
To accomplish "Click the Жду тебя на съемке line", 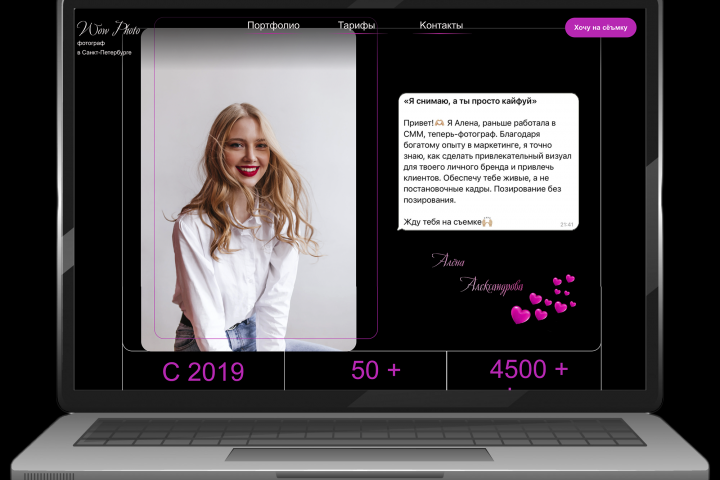I will point(448,222).
